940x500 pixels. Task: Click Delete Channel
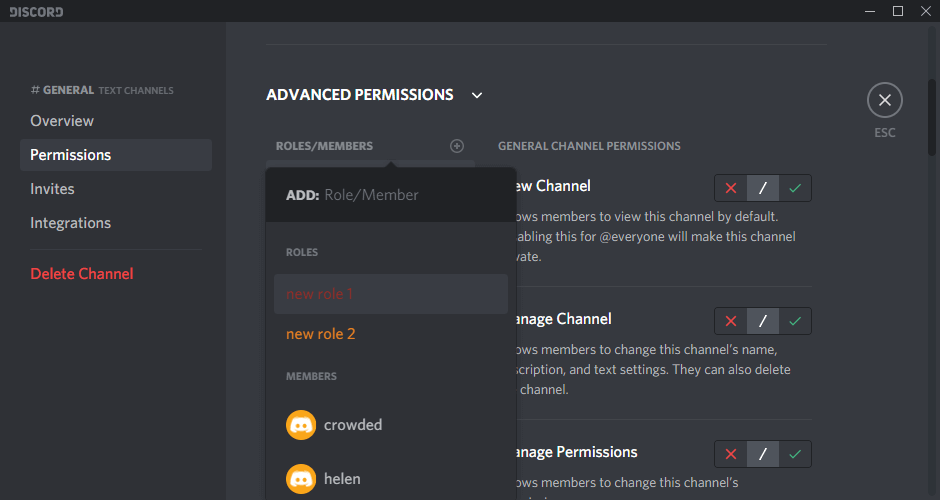(x=82, y=274)
